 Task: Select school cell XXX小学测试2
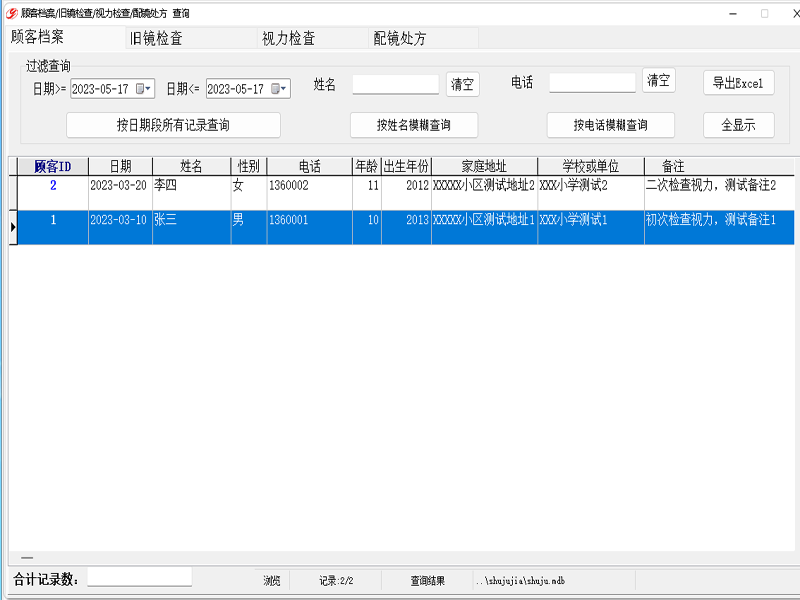[x=591, y=192]
